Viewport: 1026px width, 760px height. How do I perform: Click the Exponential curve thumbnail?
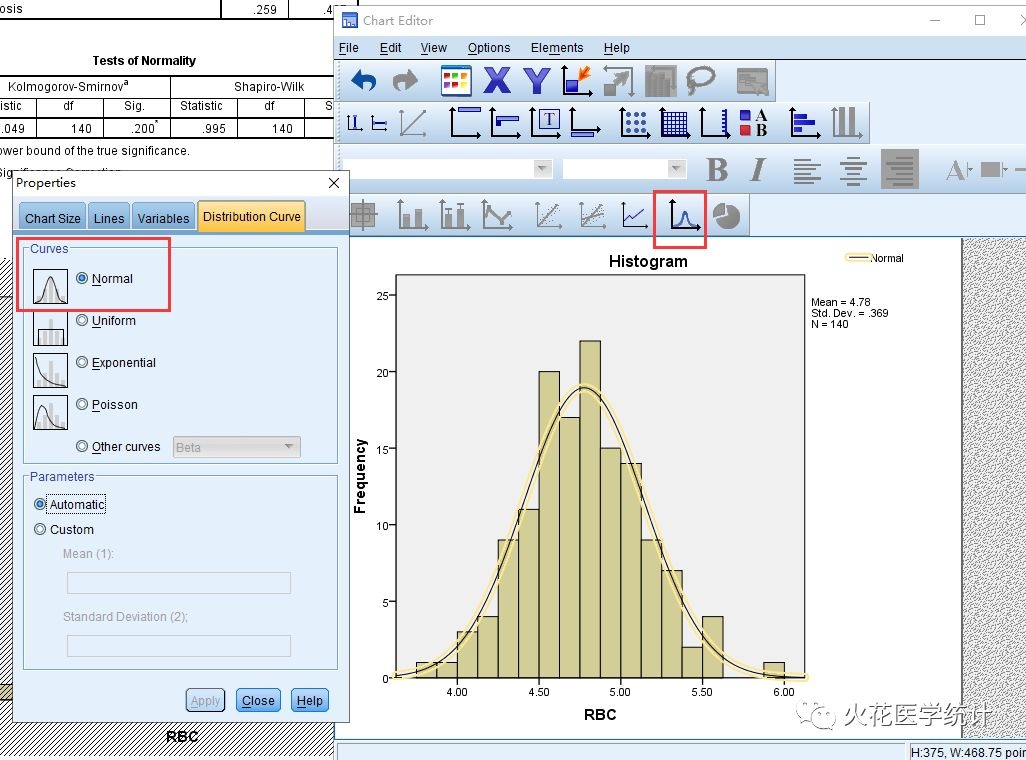tap(50, 370)
